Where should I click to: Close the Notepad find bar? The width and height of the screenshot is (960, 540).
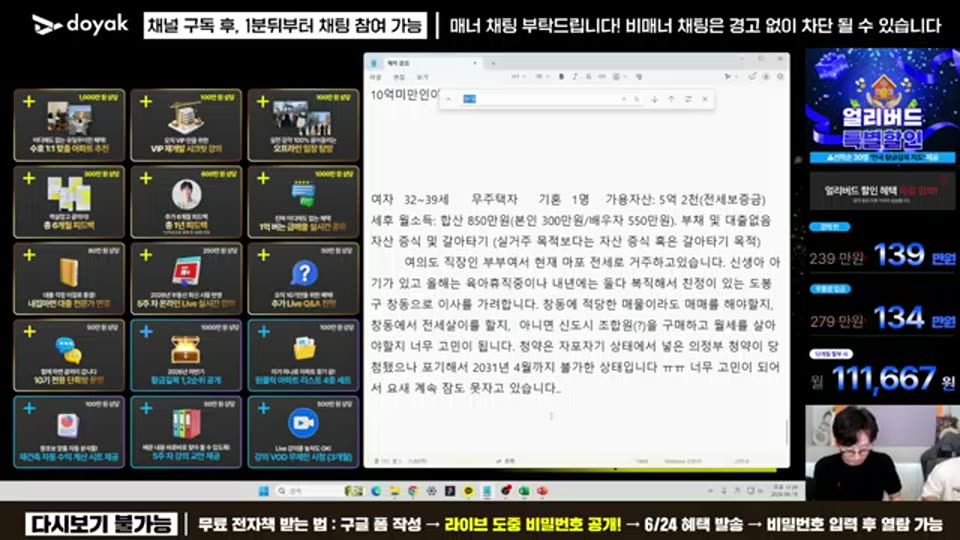click(x=705, y=99)
